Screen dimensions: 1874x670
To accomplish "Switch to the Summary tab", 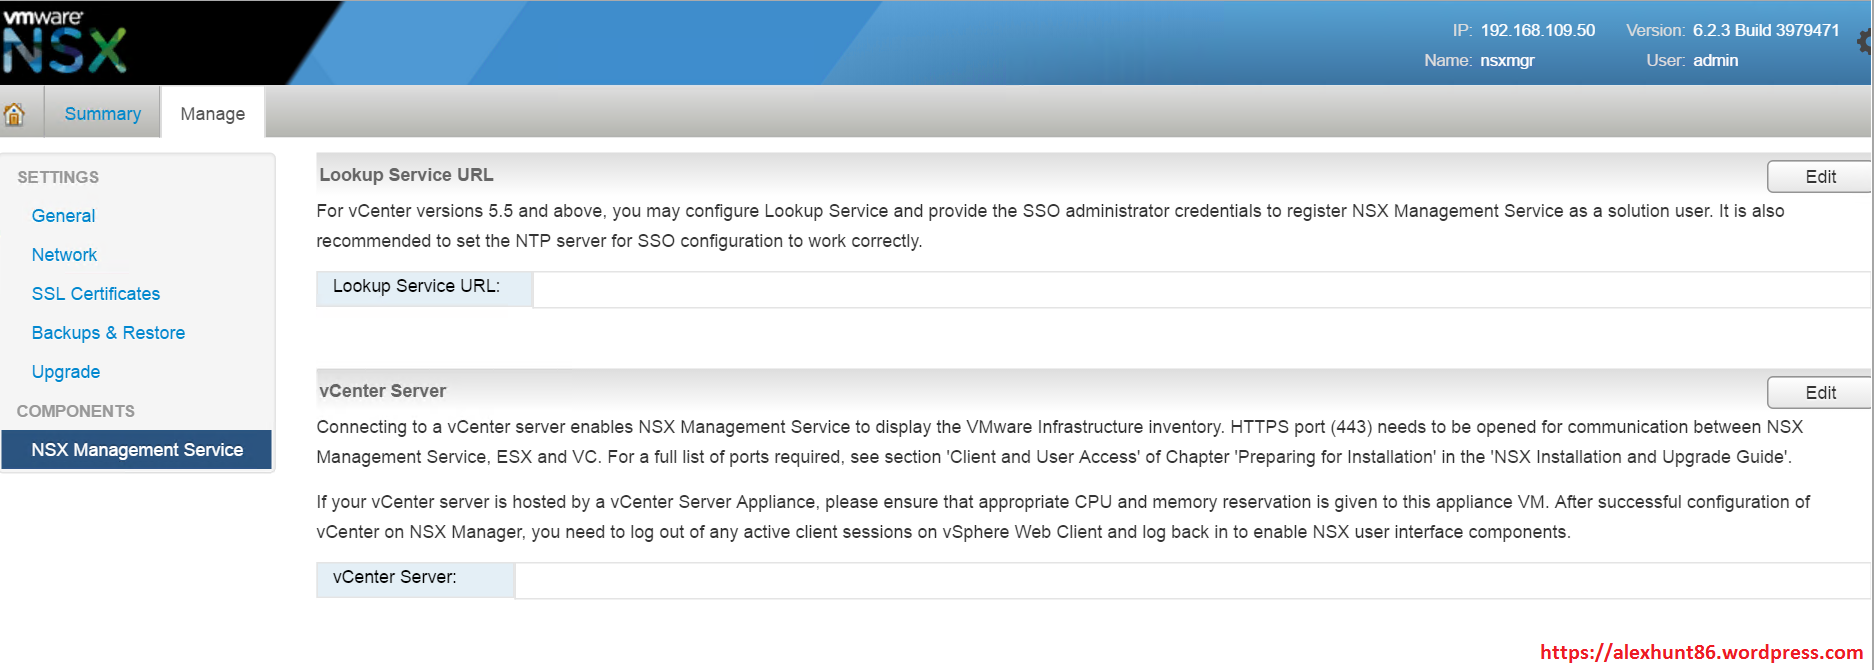I will (102, 114).
